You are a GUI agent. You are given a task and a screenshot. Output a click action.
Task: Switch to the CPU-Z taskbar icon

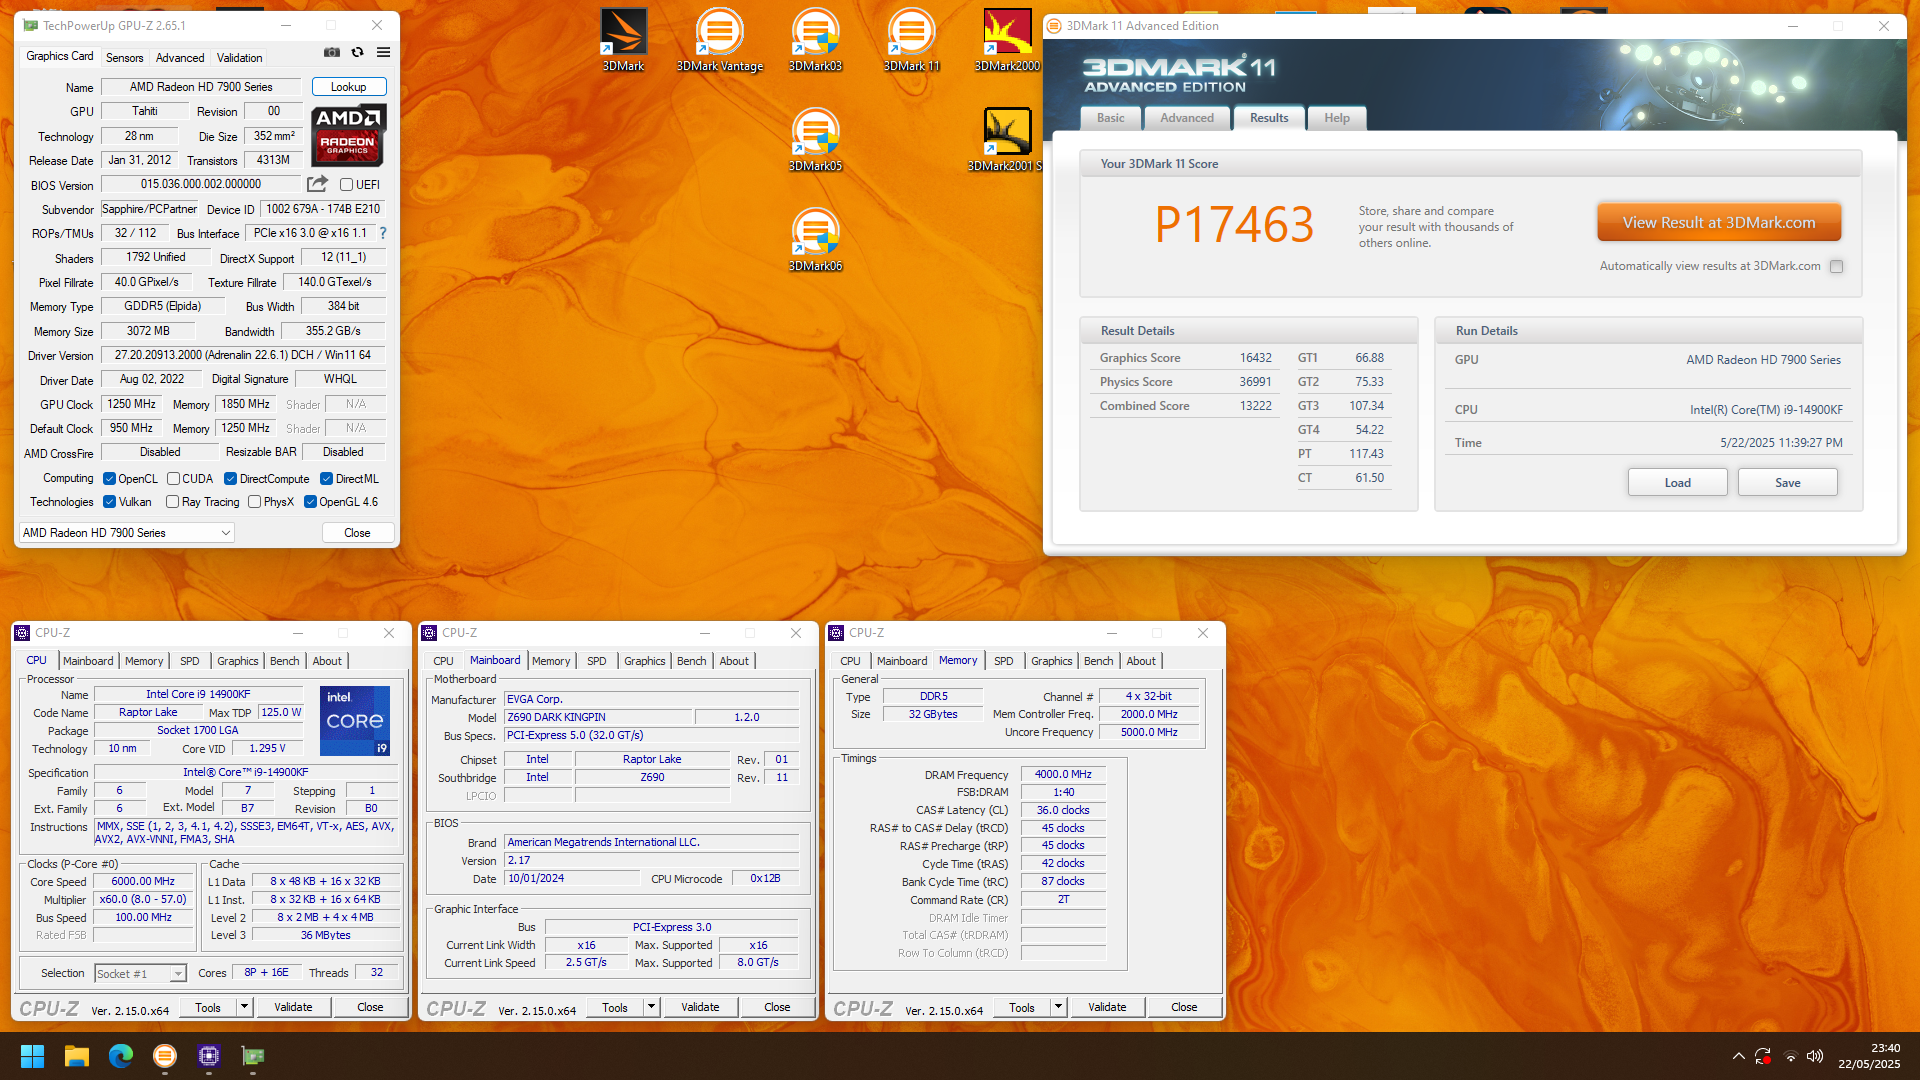tap(209, 1056)
